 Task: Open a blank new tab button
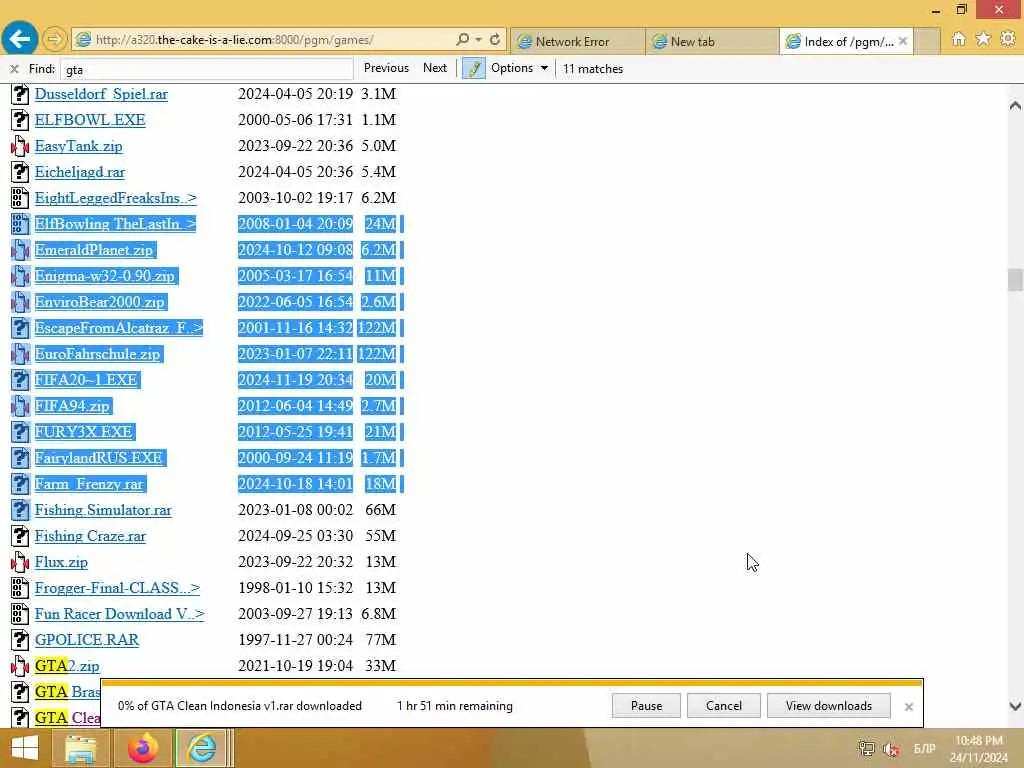pos(927,41)
